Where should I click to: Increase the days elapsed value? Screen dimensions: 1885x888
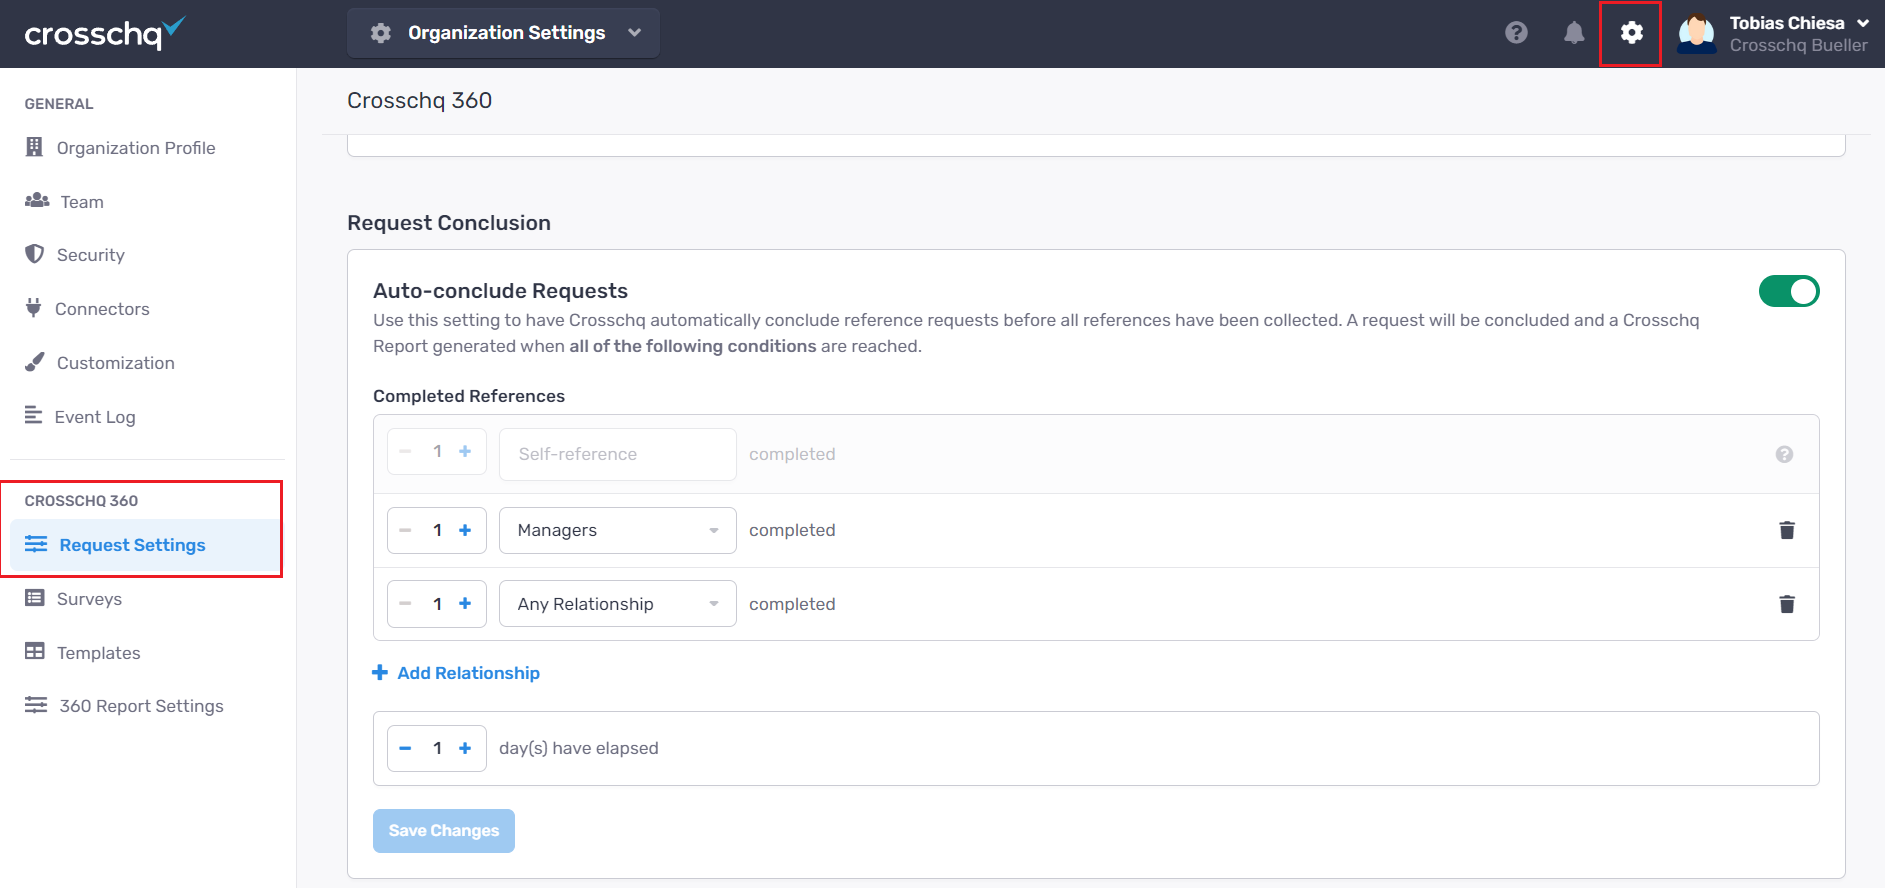465,748
